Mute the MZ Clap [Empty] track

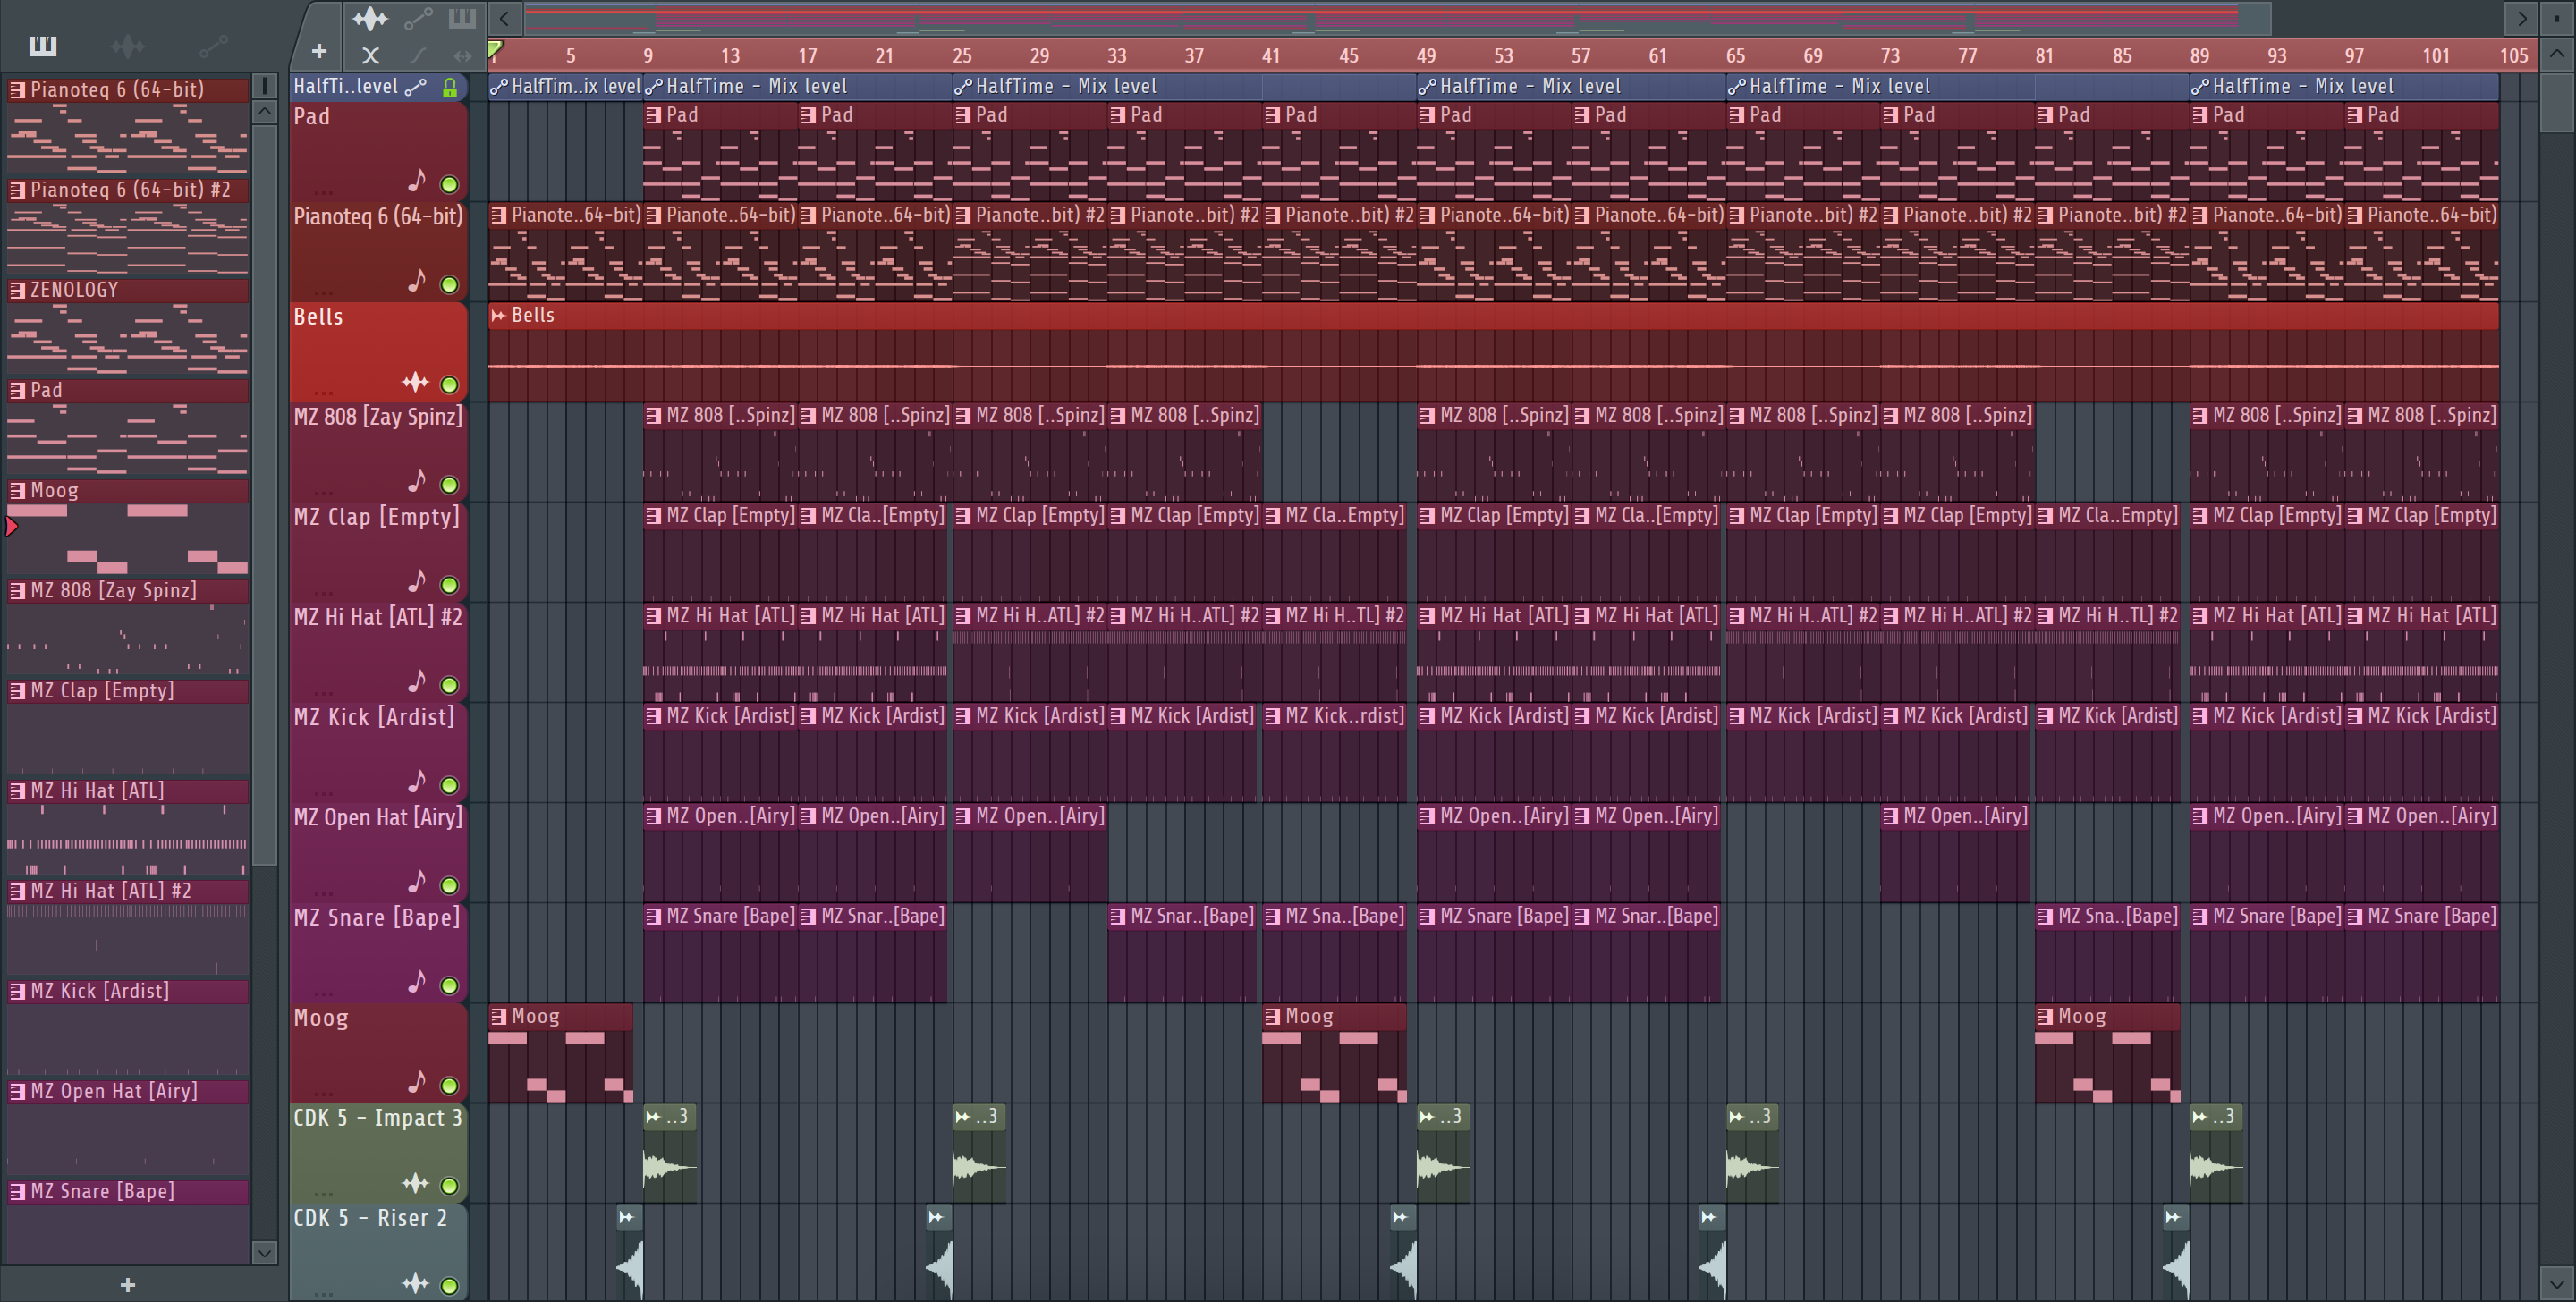tap(450, 584)
